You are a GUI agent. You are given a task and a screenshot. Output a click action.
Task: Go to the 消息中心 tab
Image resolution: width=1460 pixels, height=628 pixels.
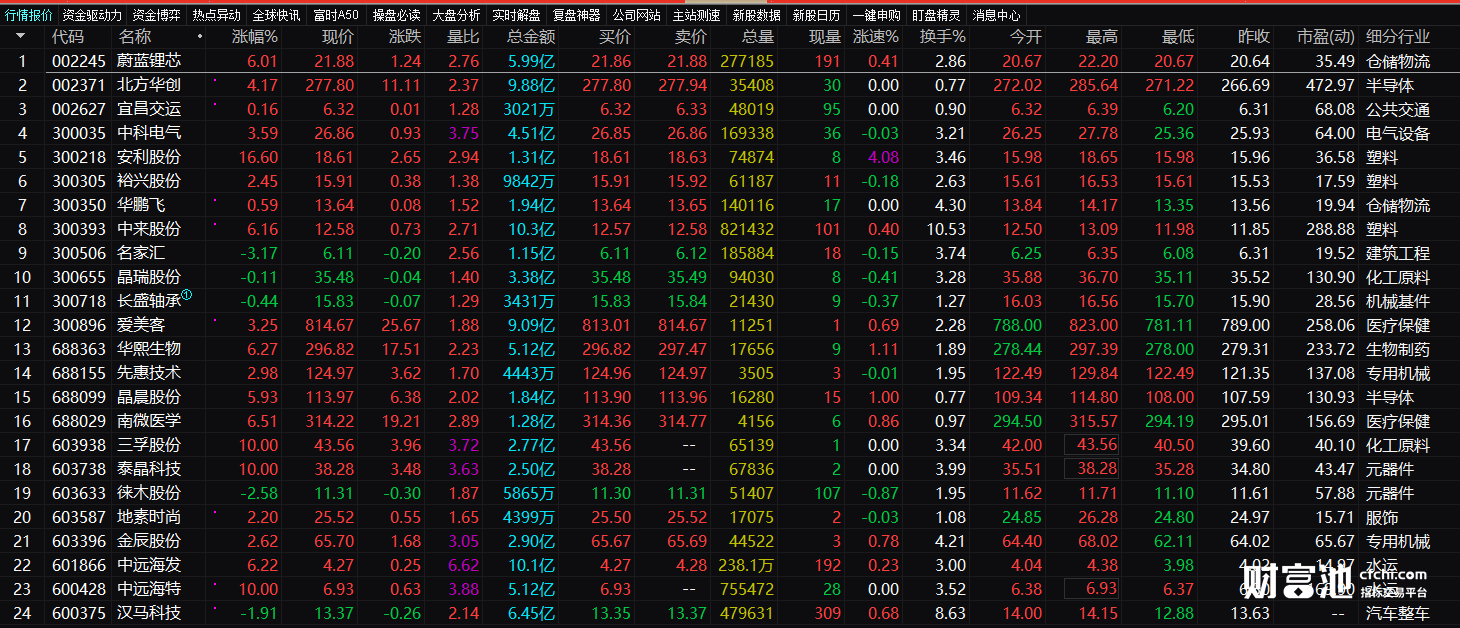[997, 15]
